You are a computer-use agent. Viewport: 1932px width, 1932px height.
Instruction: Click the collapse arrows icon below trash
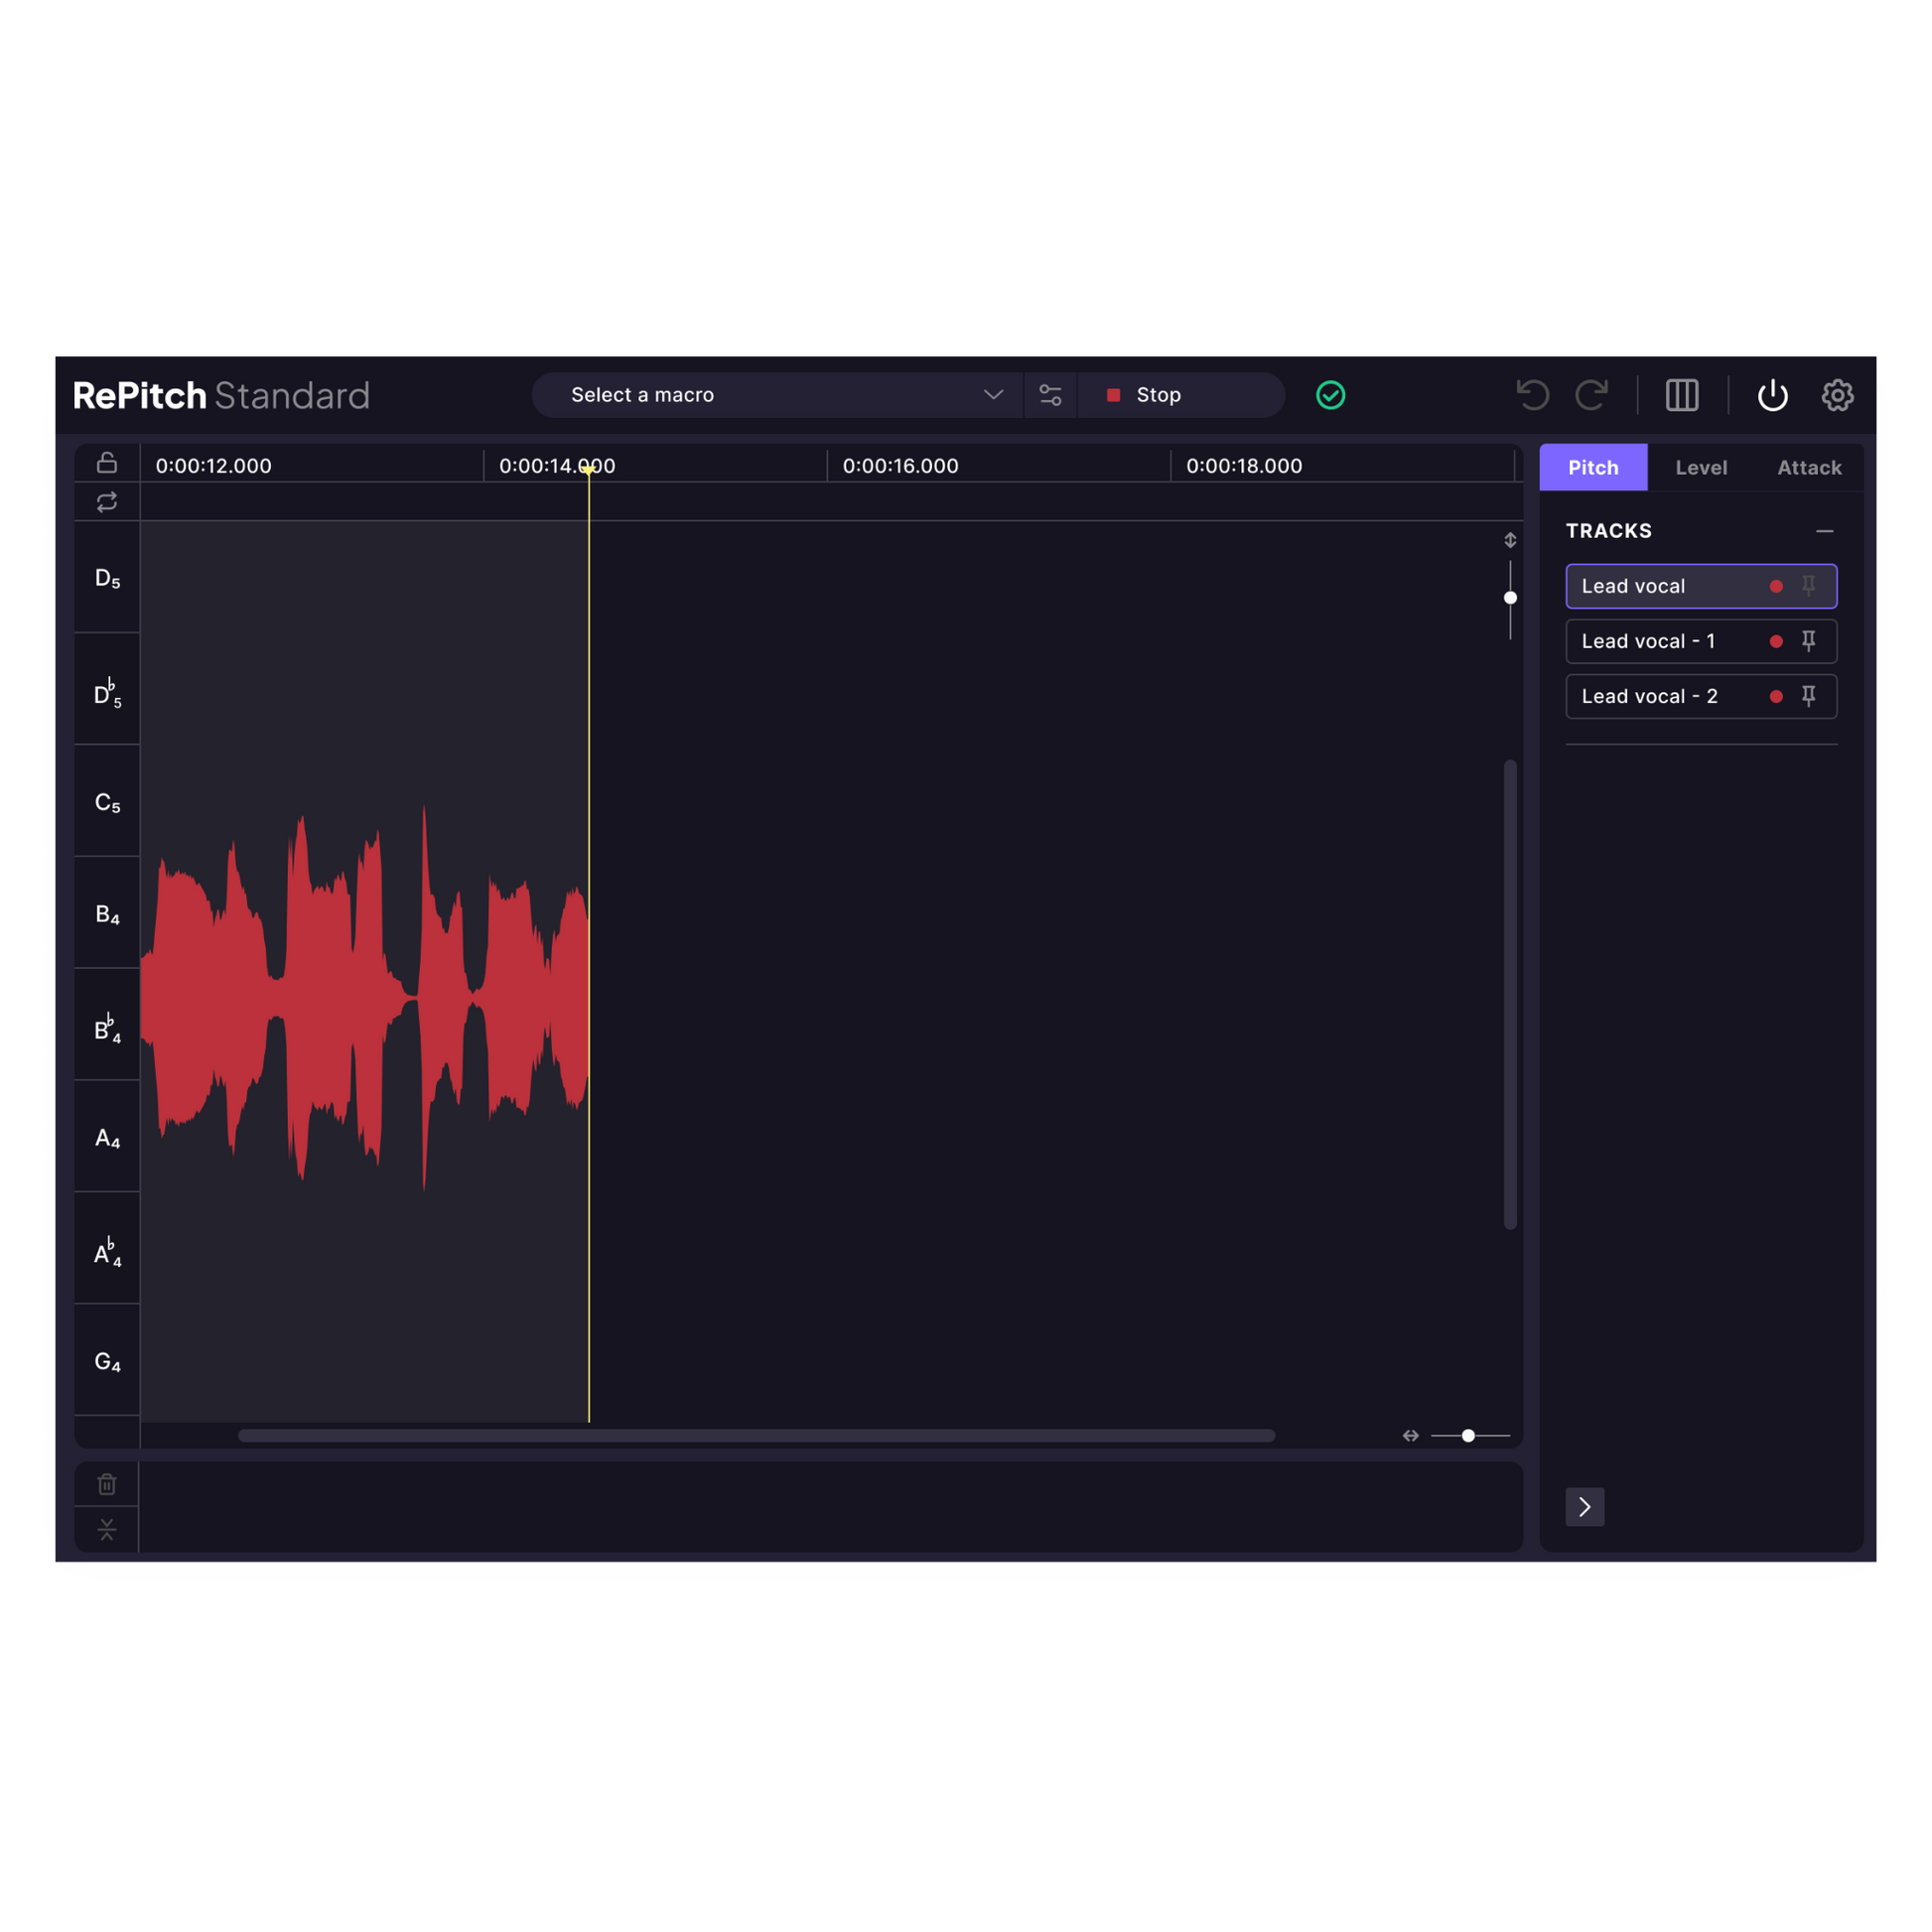click(x=107, y=1529)
